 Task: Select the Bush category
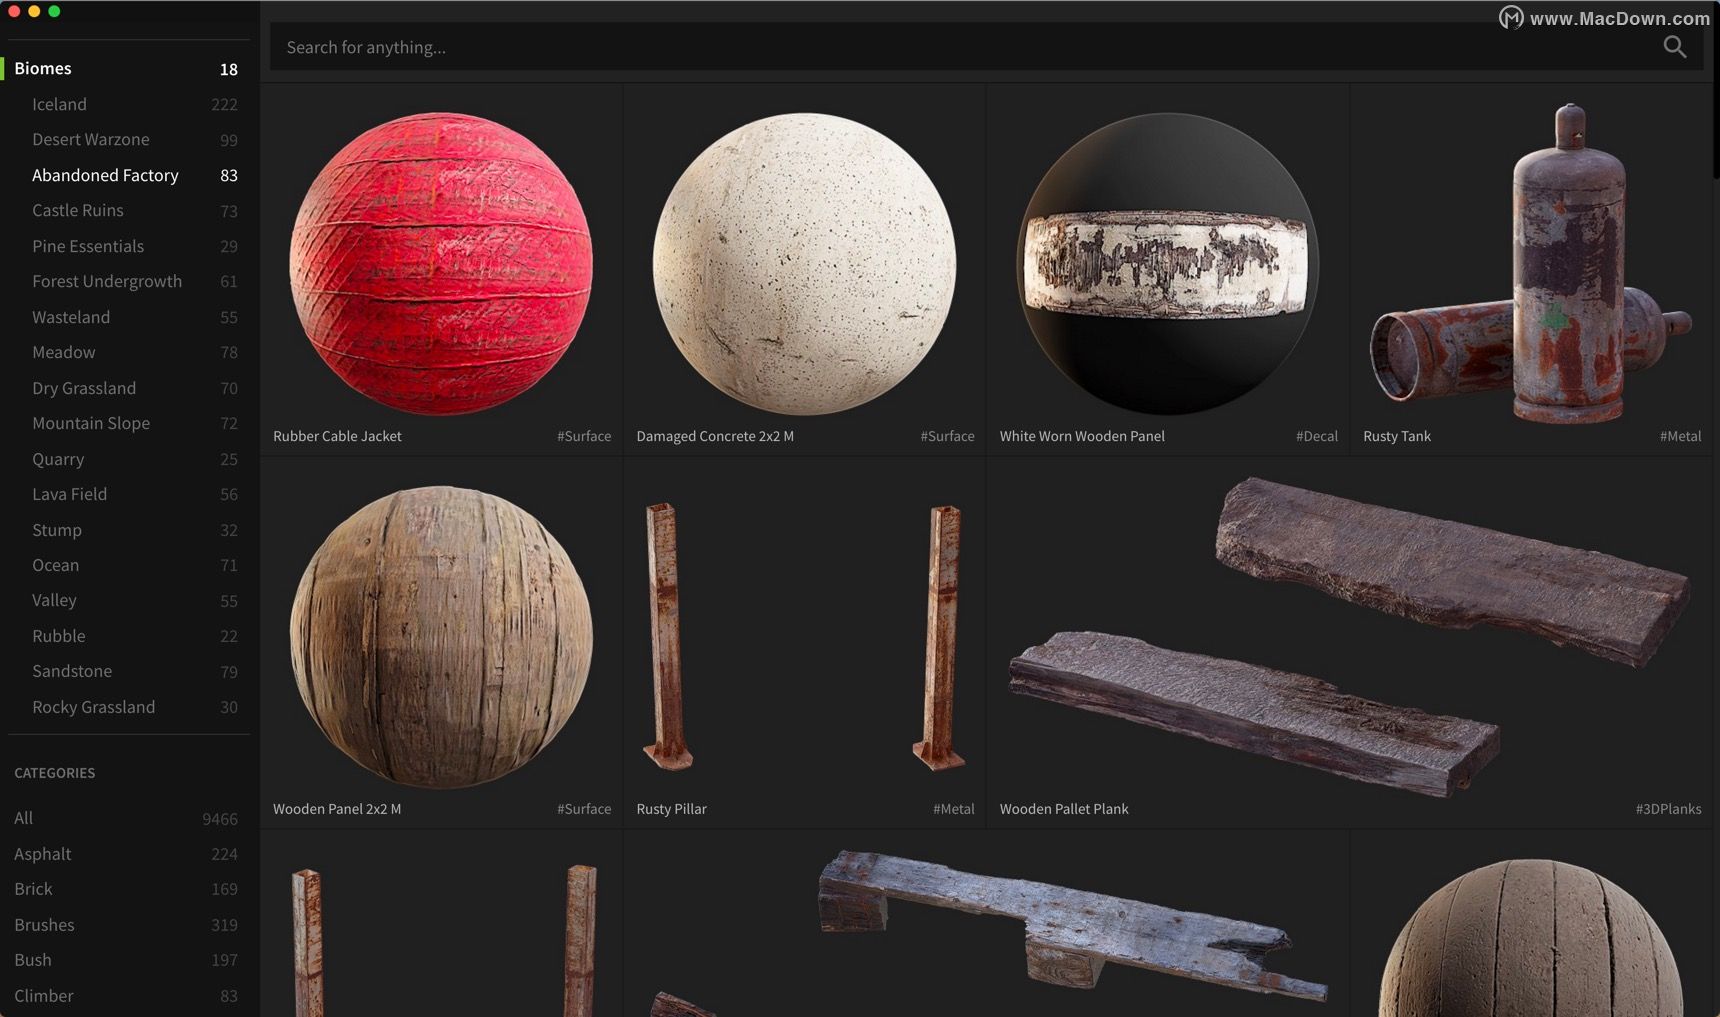tap(126, 960)
